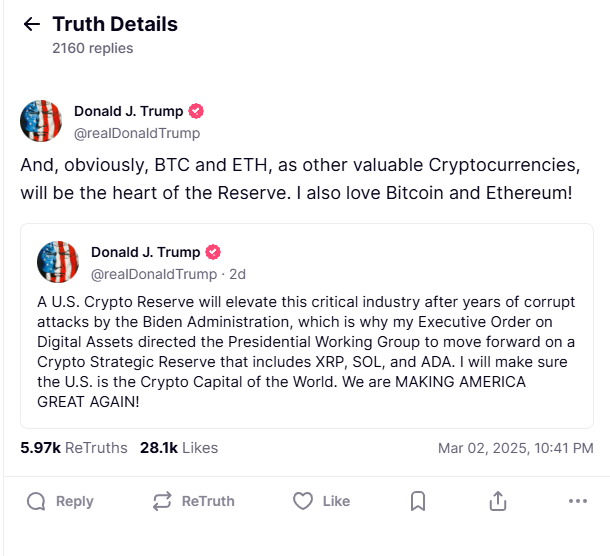Open the quoted Crypto Reserve post text
610x556 pixels.
(x=305, y=352)
